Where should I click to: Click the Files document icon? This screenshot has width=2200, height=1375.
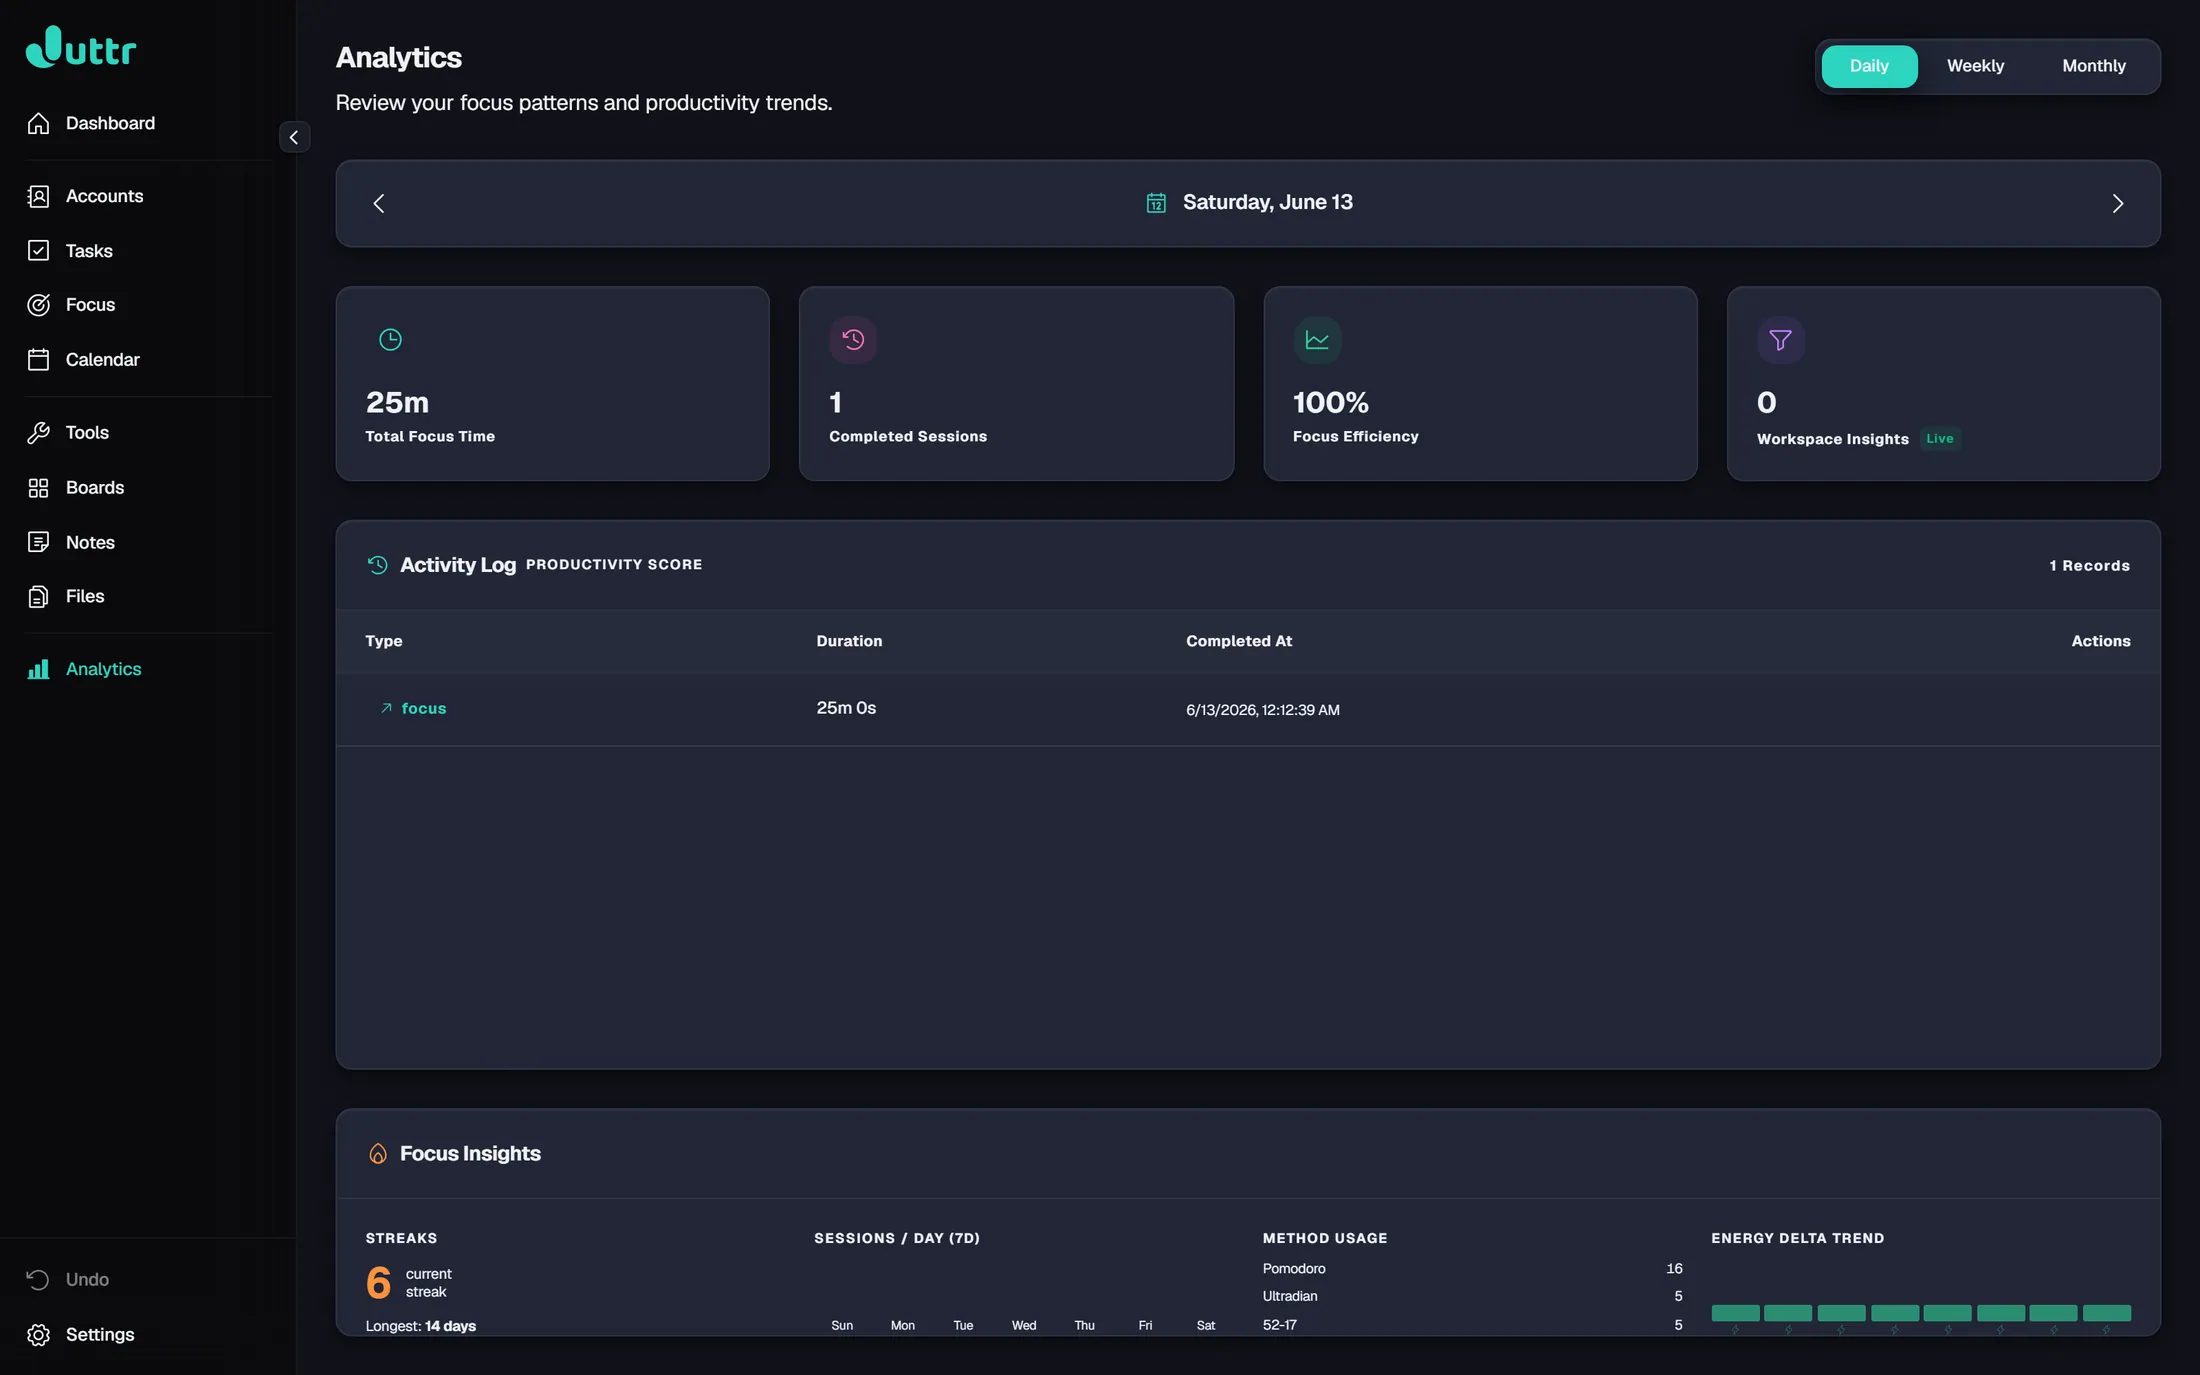(38, 597)
